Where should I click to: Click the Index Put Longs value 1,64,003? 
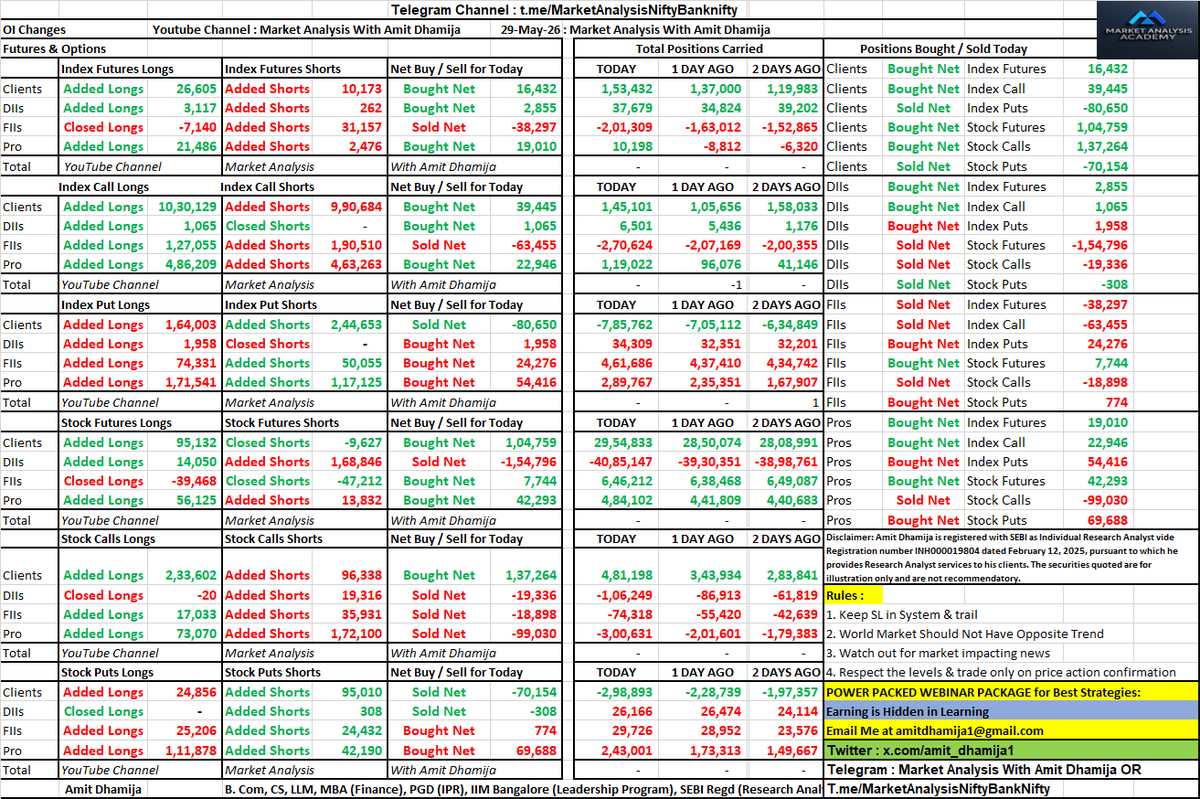(189, 325)
